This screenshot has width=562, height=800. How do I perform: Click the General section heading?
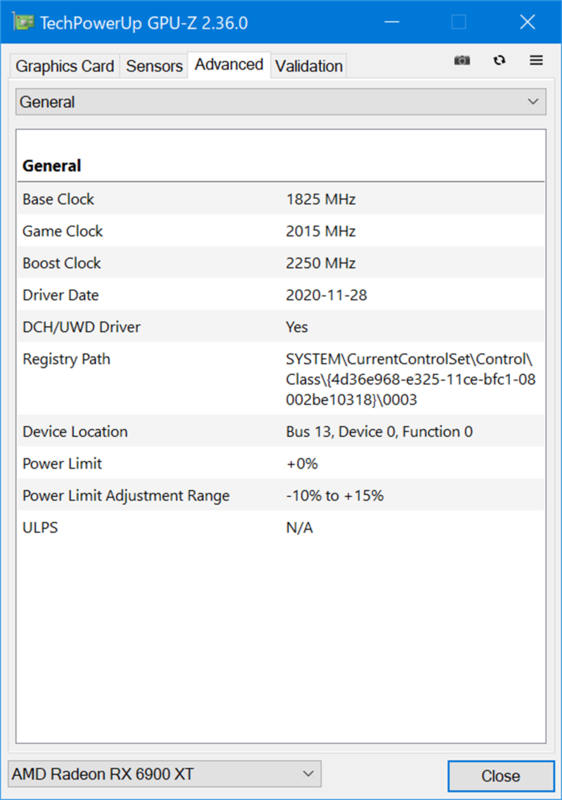pyautogui.click(x=52, y=166)
